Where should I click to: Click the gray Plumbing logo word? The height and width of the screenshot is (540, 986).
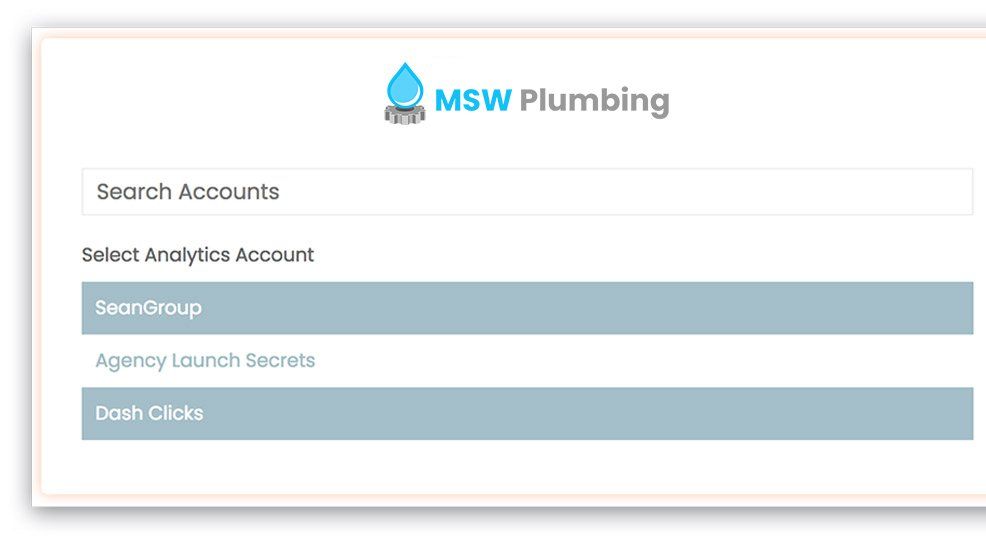pyautogui.click(x=594, y=101)
